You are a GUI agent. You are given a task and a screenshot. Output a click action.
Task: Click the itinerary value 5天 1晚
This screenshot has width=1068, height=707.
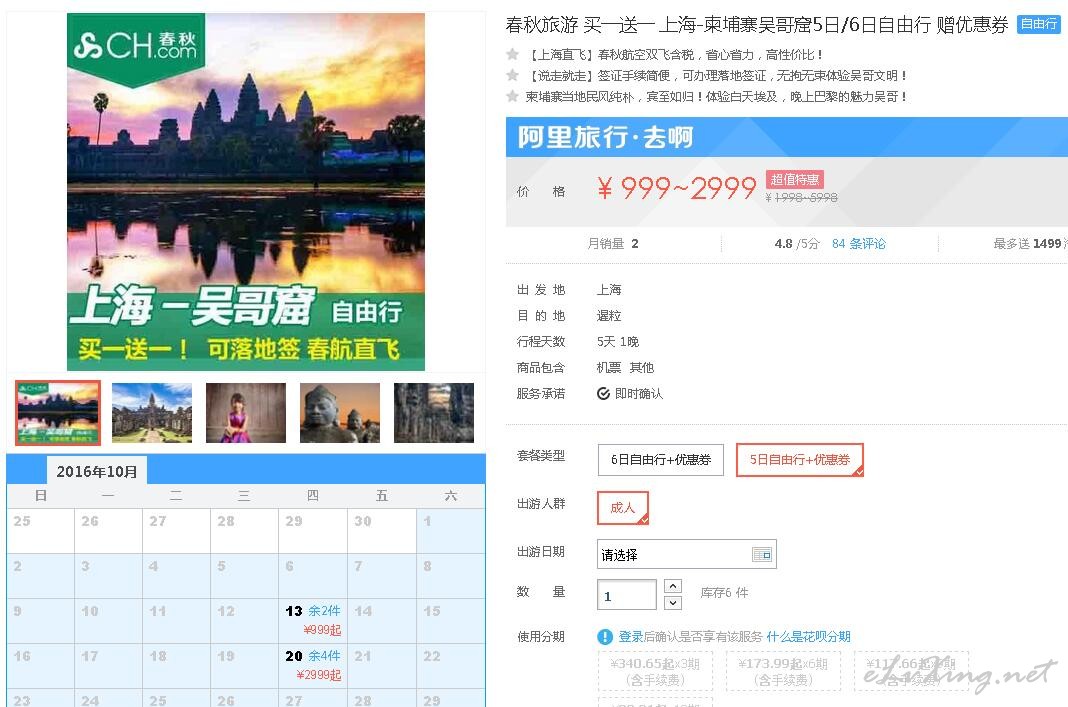point(618,341)
